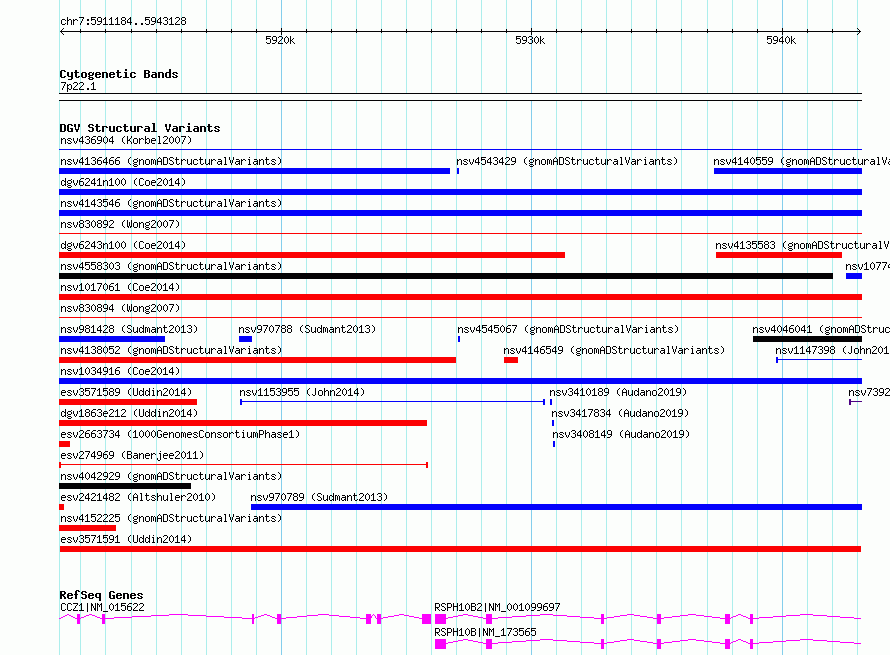Viewport: 890px width, 655px height.
Task: Click the nsv4146549 small red bar
Action: (511, 360)
